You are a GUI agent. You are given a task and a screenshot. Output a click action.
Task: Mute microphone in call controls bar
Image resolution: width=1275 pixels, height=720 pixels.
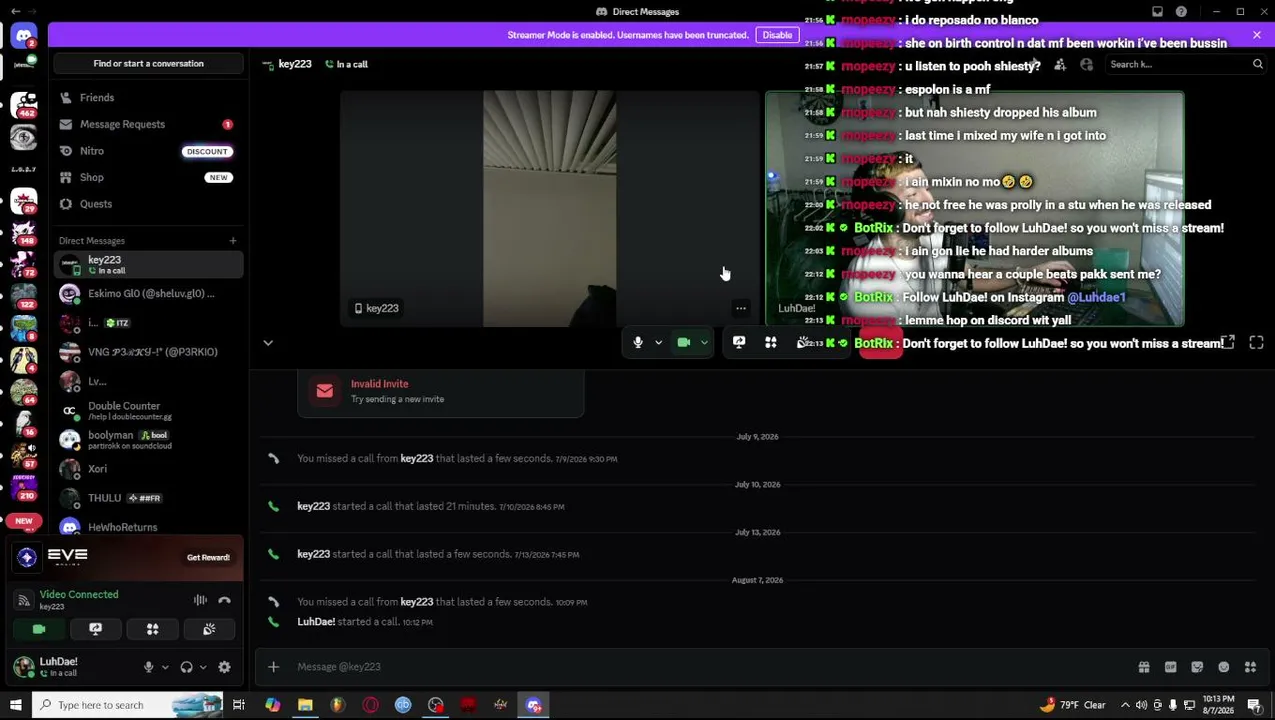coord(638,343)
